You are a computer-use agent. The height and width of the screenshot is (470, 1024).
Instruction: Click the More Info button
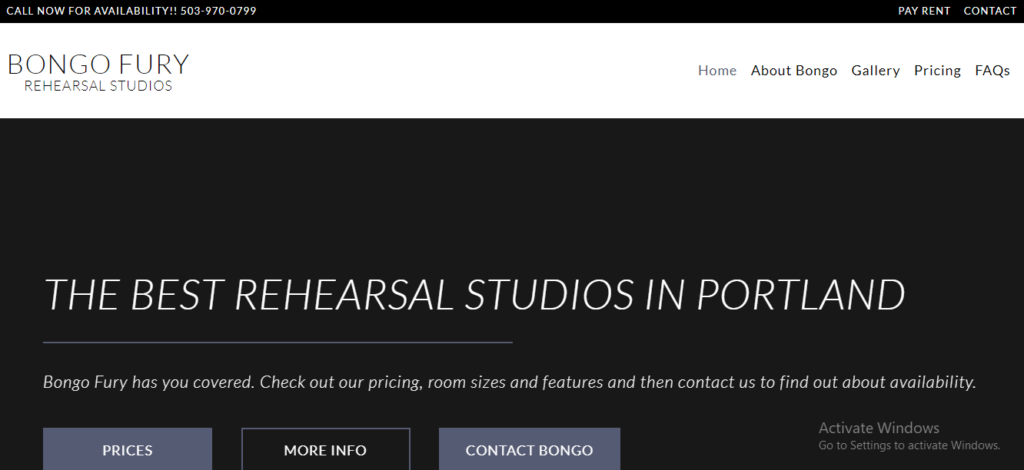(x=325, y=450)
